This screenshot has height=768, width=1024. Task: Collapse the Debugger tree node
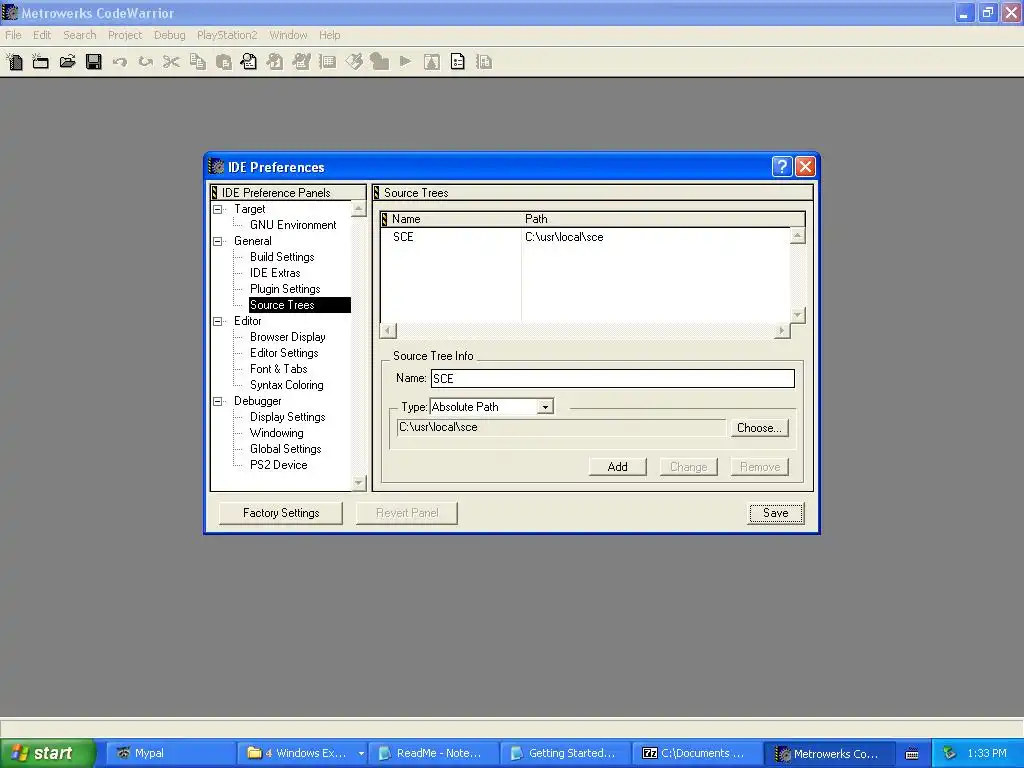(x=217, y=401)
